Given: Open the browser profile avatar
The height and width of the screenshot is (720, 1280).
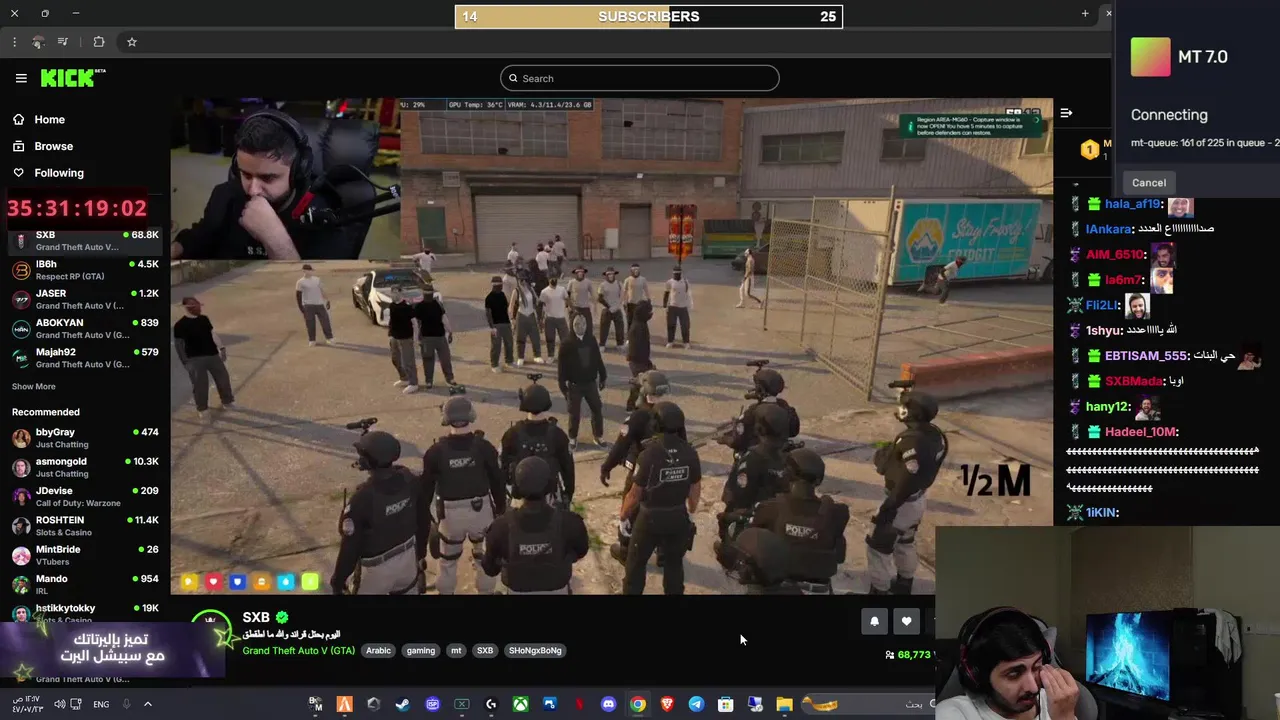Looking at the screenshot, I should tap(38, 42).
